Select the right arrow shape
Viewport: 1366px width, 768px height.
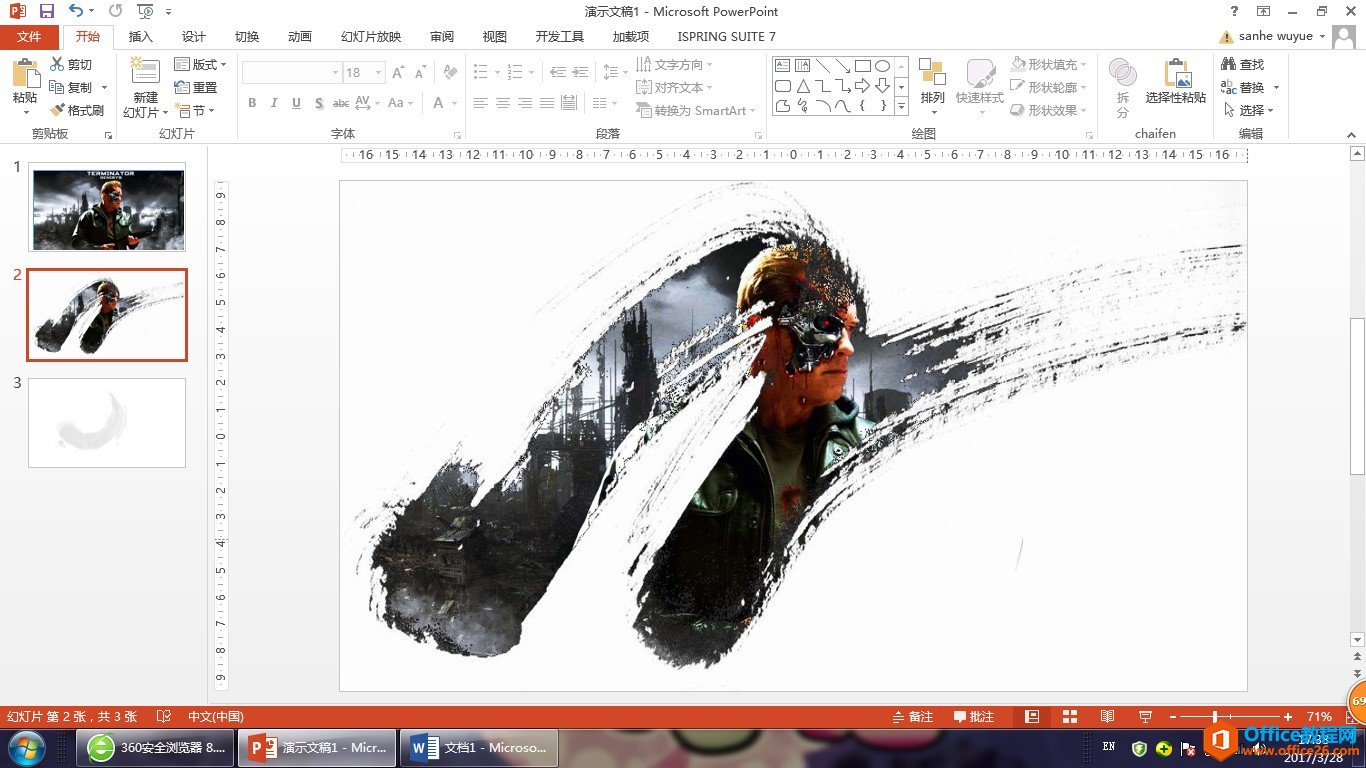pos(862,86)
